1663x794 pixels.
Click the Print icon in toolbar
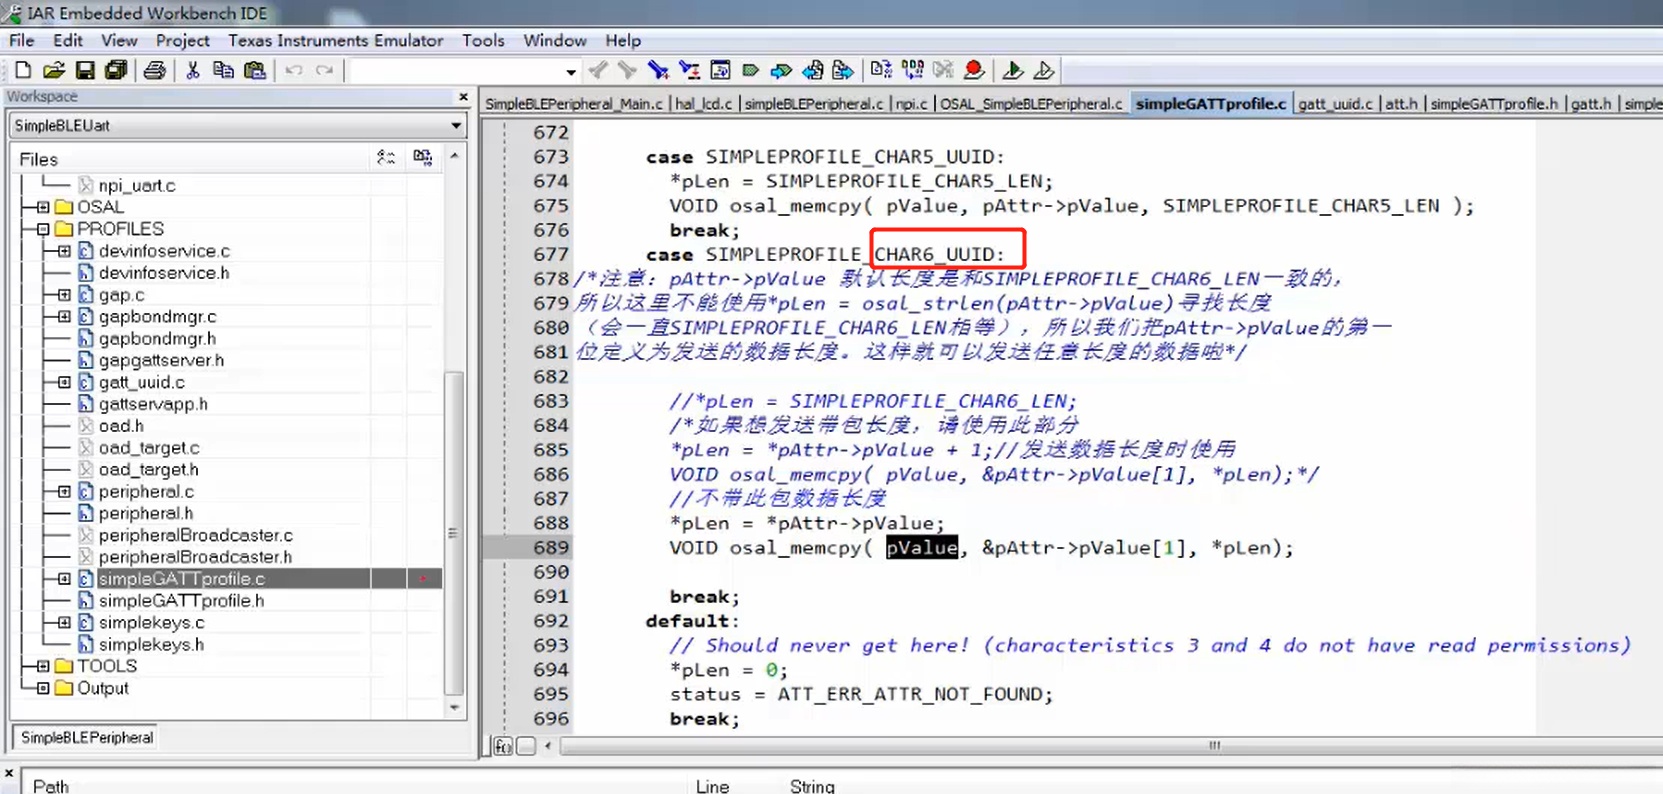click(154, 70)
